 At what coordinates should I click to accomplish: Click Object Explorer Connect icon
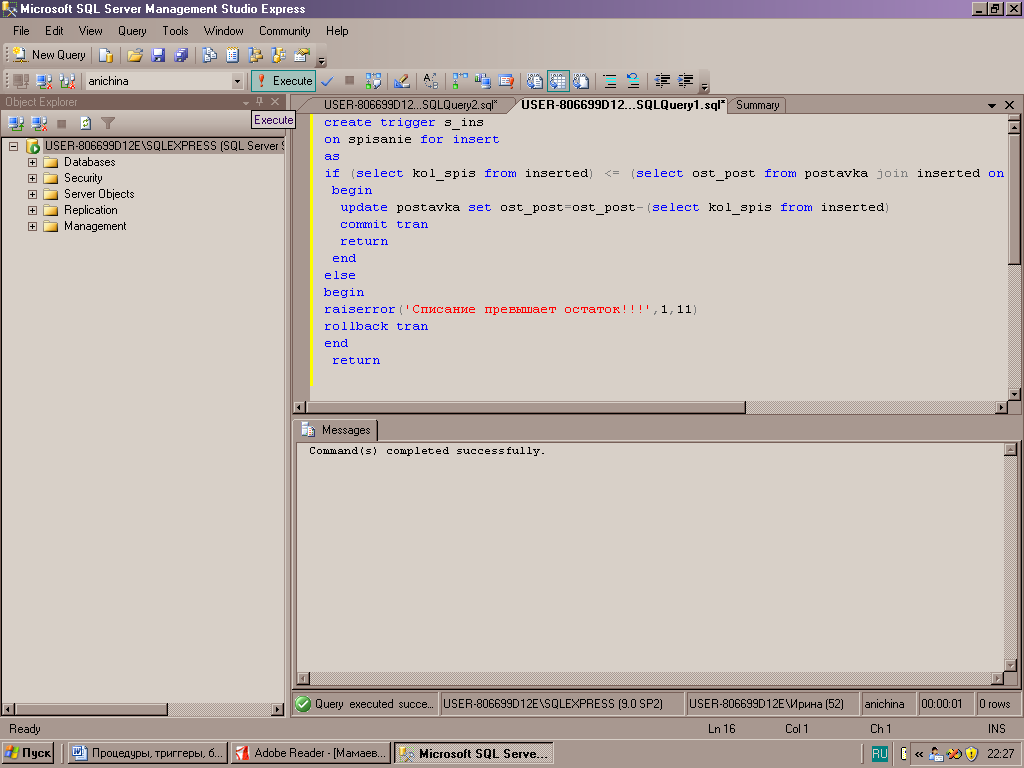pyautogui.click(x=16, y=123)
